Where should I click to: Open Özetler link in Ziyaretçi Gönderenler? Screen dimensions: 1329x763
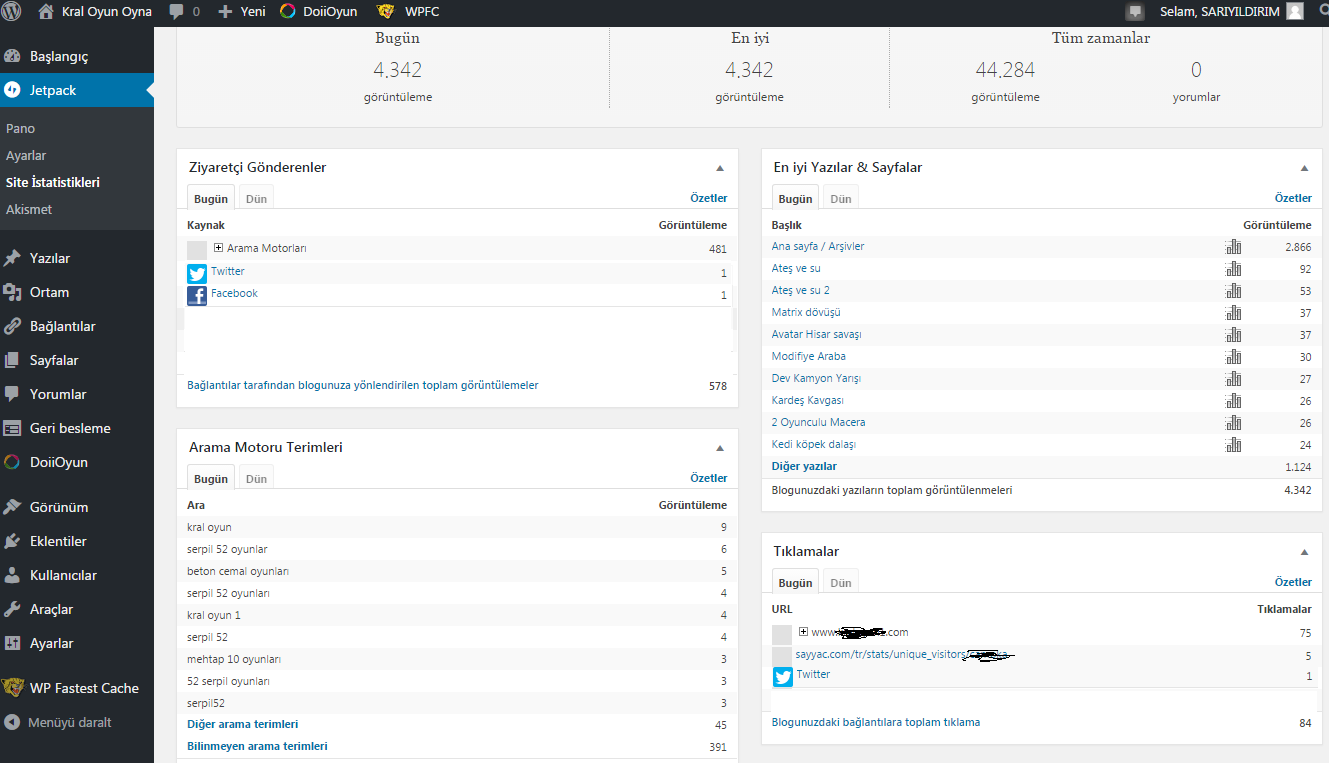708,198
